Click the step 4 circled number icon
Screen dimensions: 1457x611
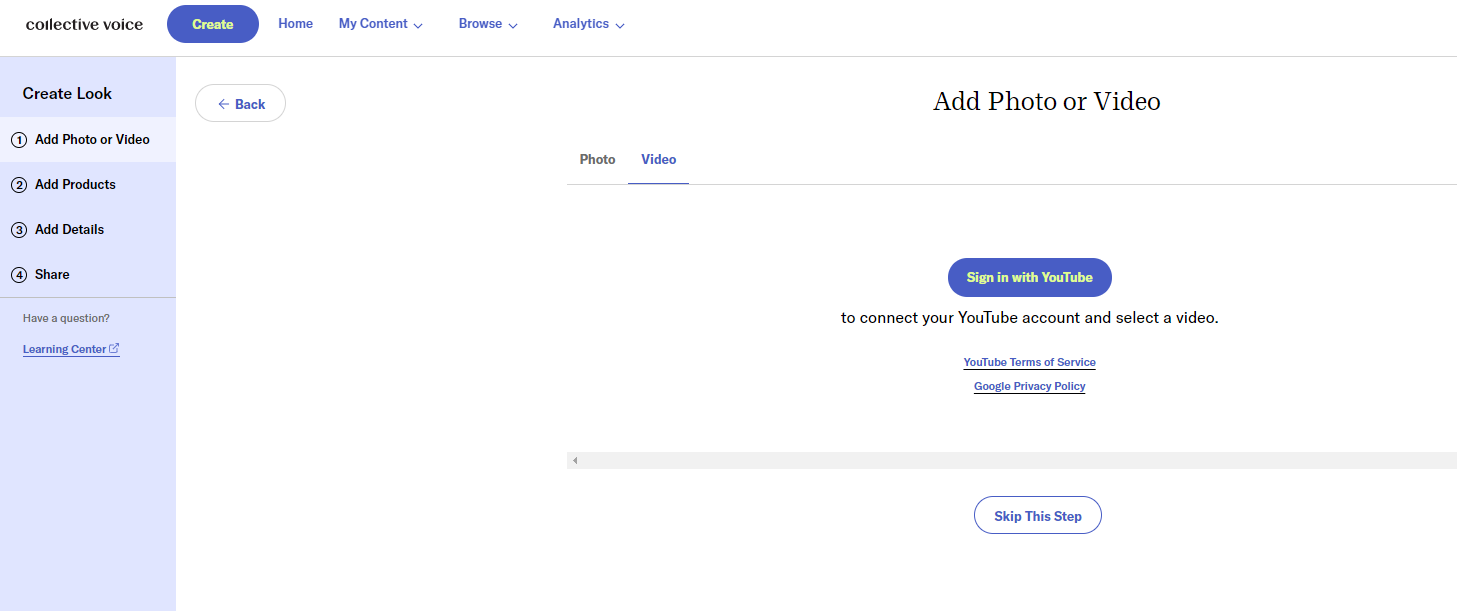[19, 275]
